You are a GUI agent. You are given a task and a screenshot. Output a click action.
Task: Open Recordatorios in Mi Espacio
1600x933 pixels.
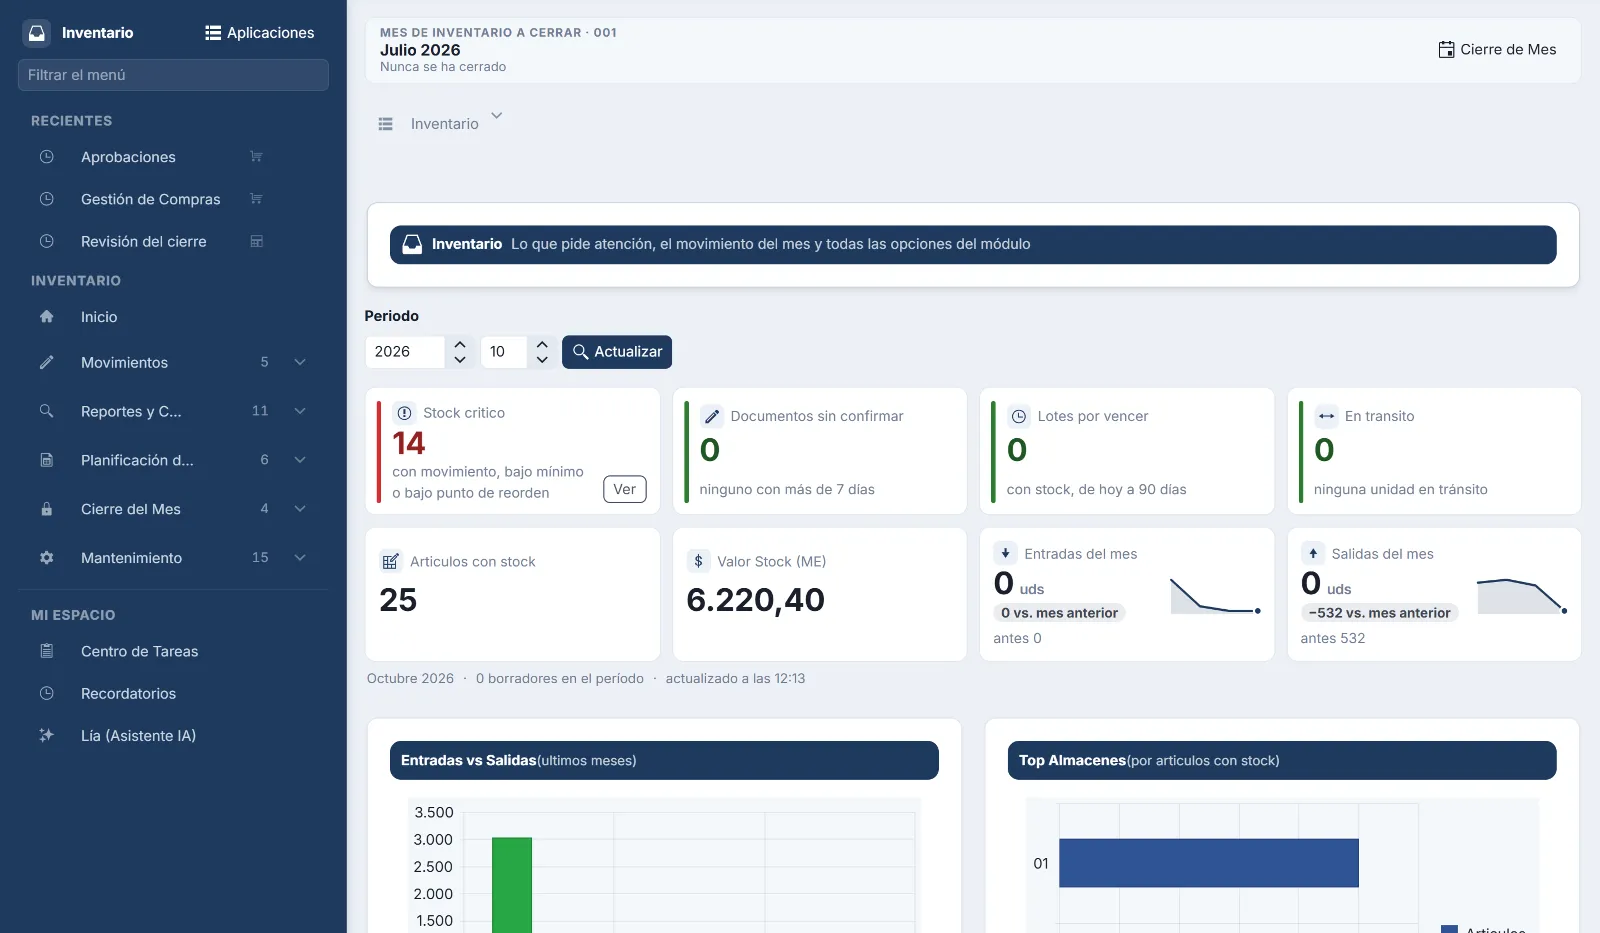128,693
